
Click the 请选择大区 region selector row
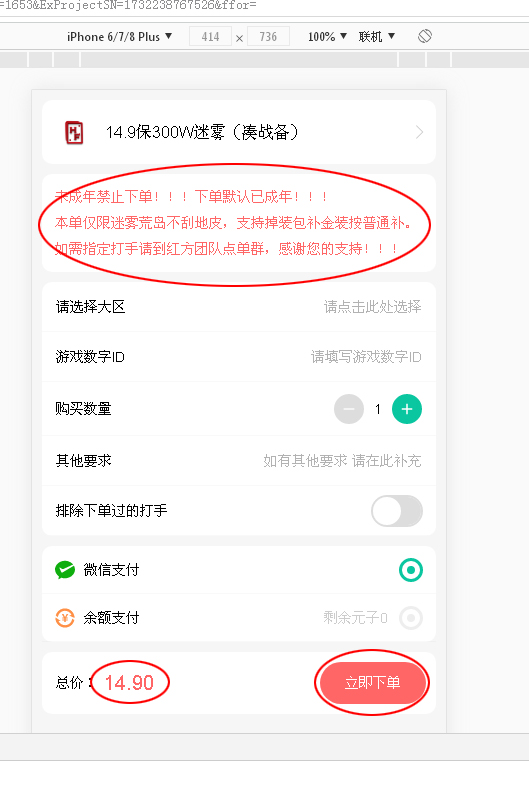(239, 307)
